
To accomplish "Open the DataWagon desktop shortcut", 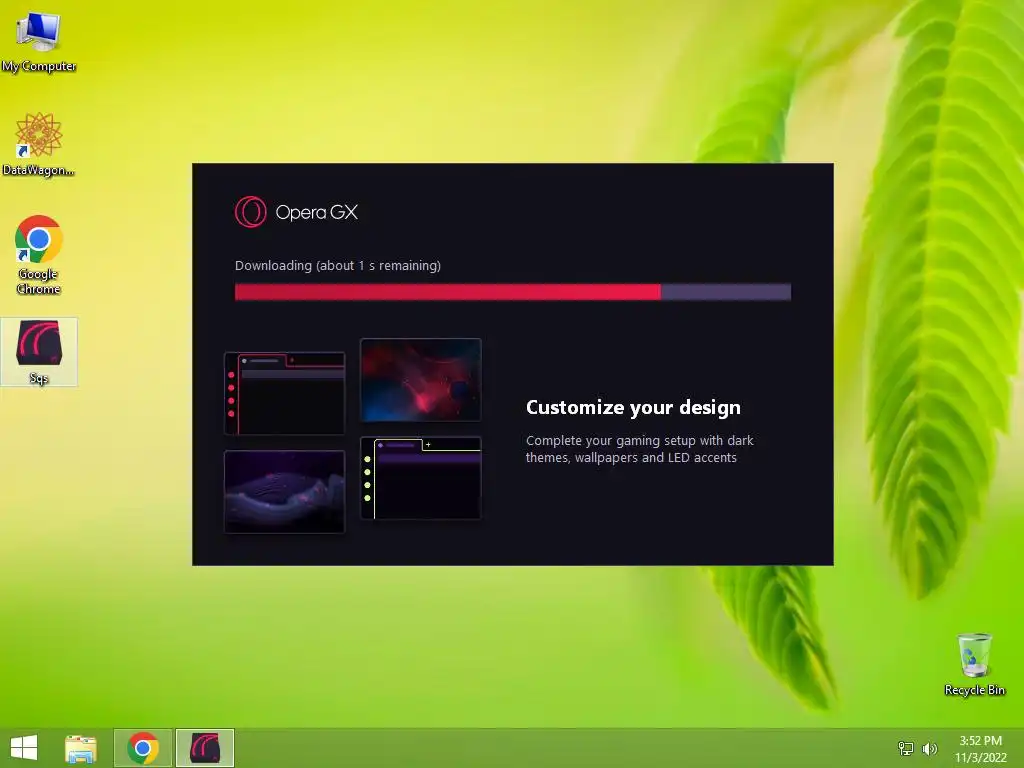I will pos(39,144).
